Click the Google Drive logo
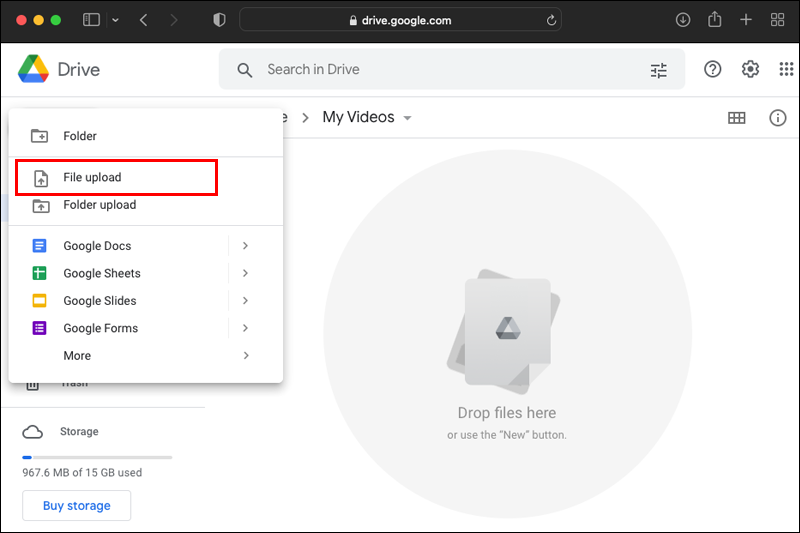The image size is (800, 533). tap(33, 69)
